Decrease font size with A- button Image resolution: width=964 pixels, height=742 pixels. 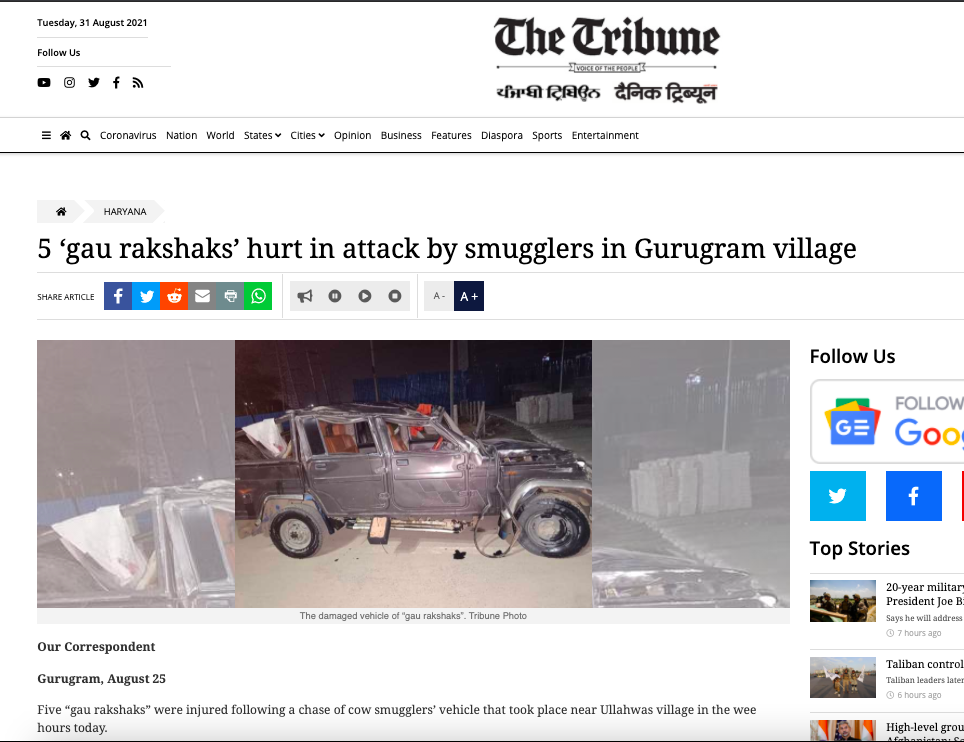[439, 296]
